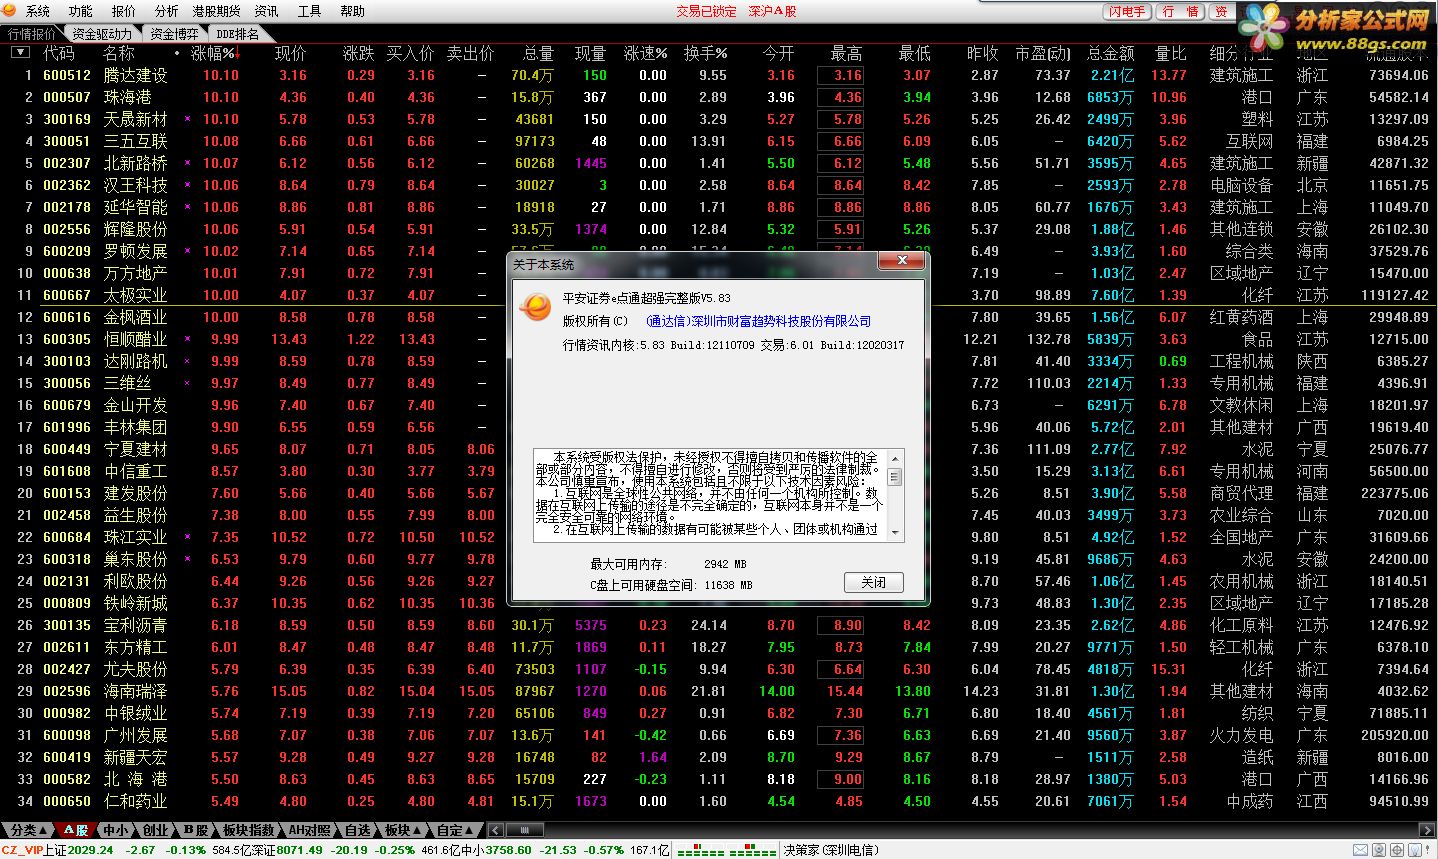Screen dimensions: 1438x859
Task: Click the orange app logo in menu bar
Action: click(x=11, y=10)
